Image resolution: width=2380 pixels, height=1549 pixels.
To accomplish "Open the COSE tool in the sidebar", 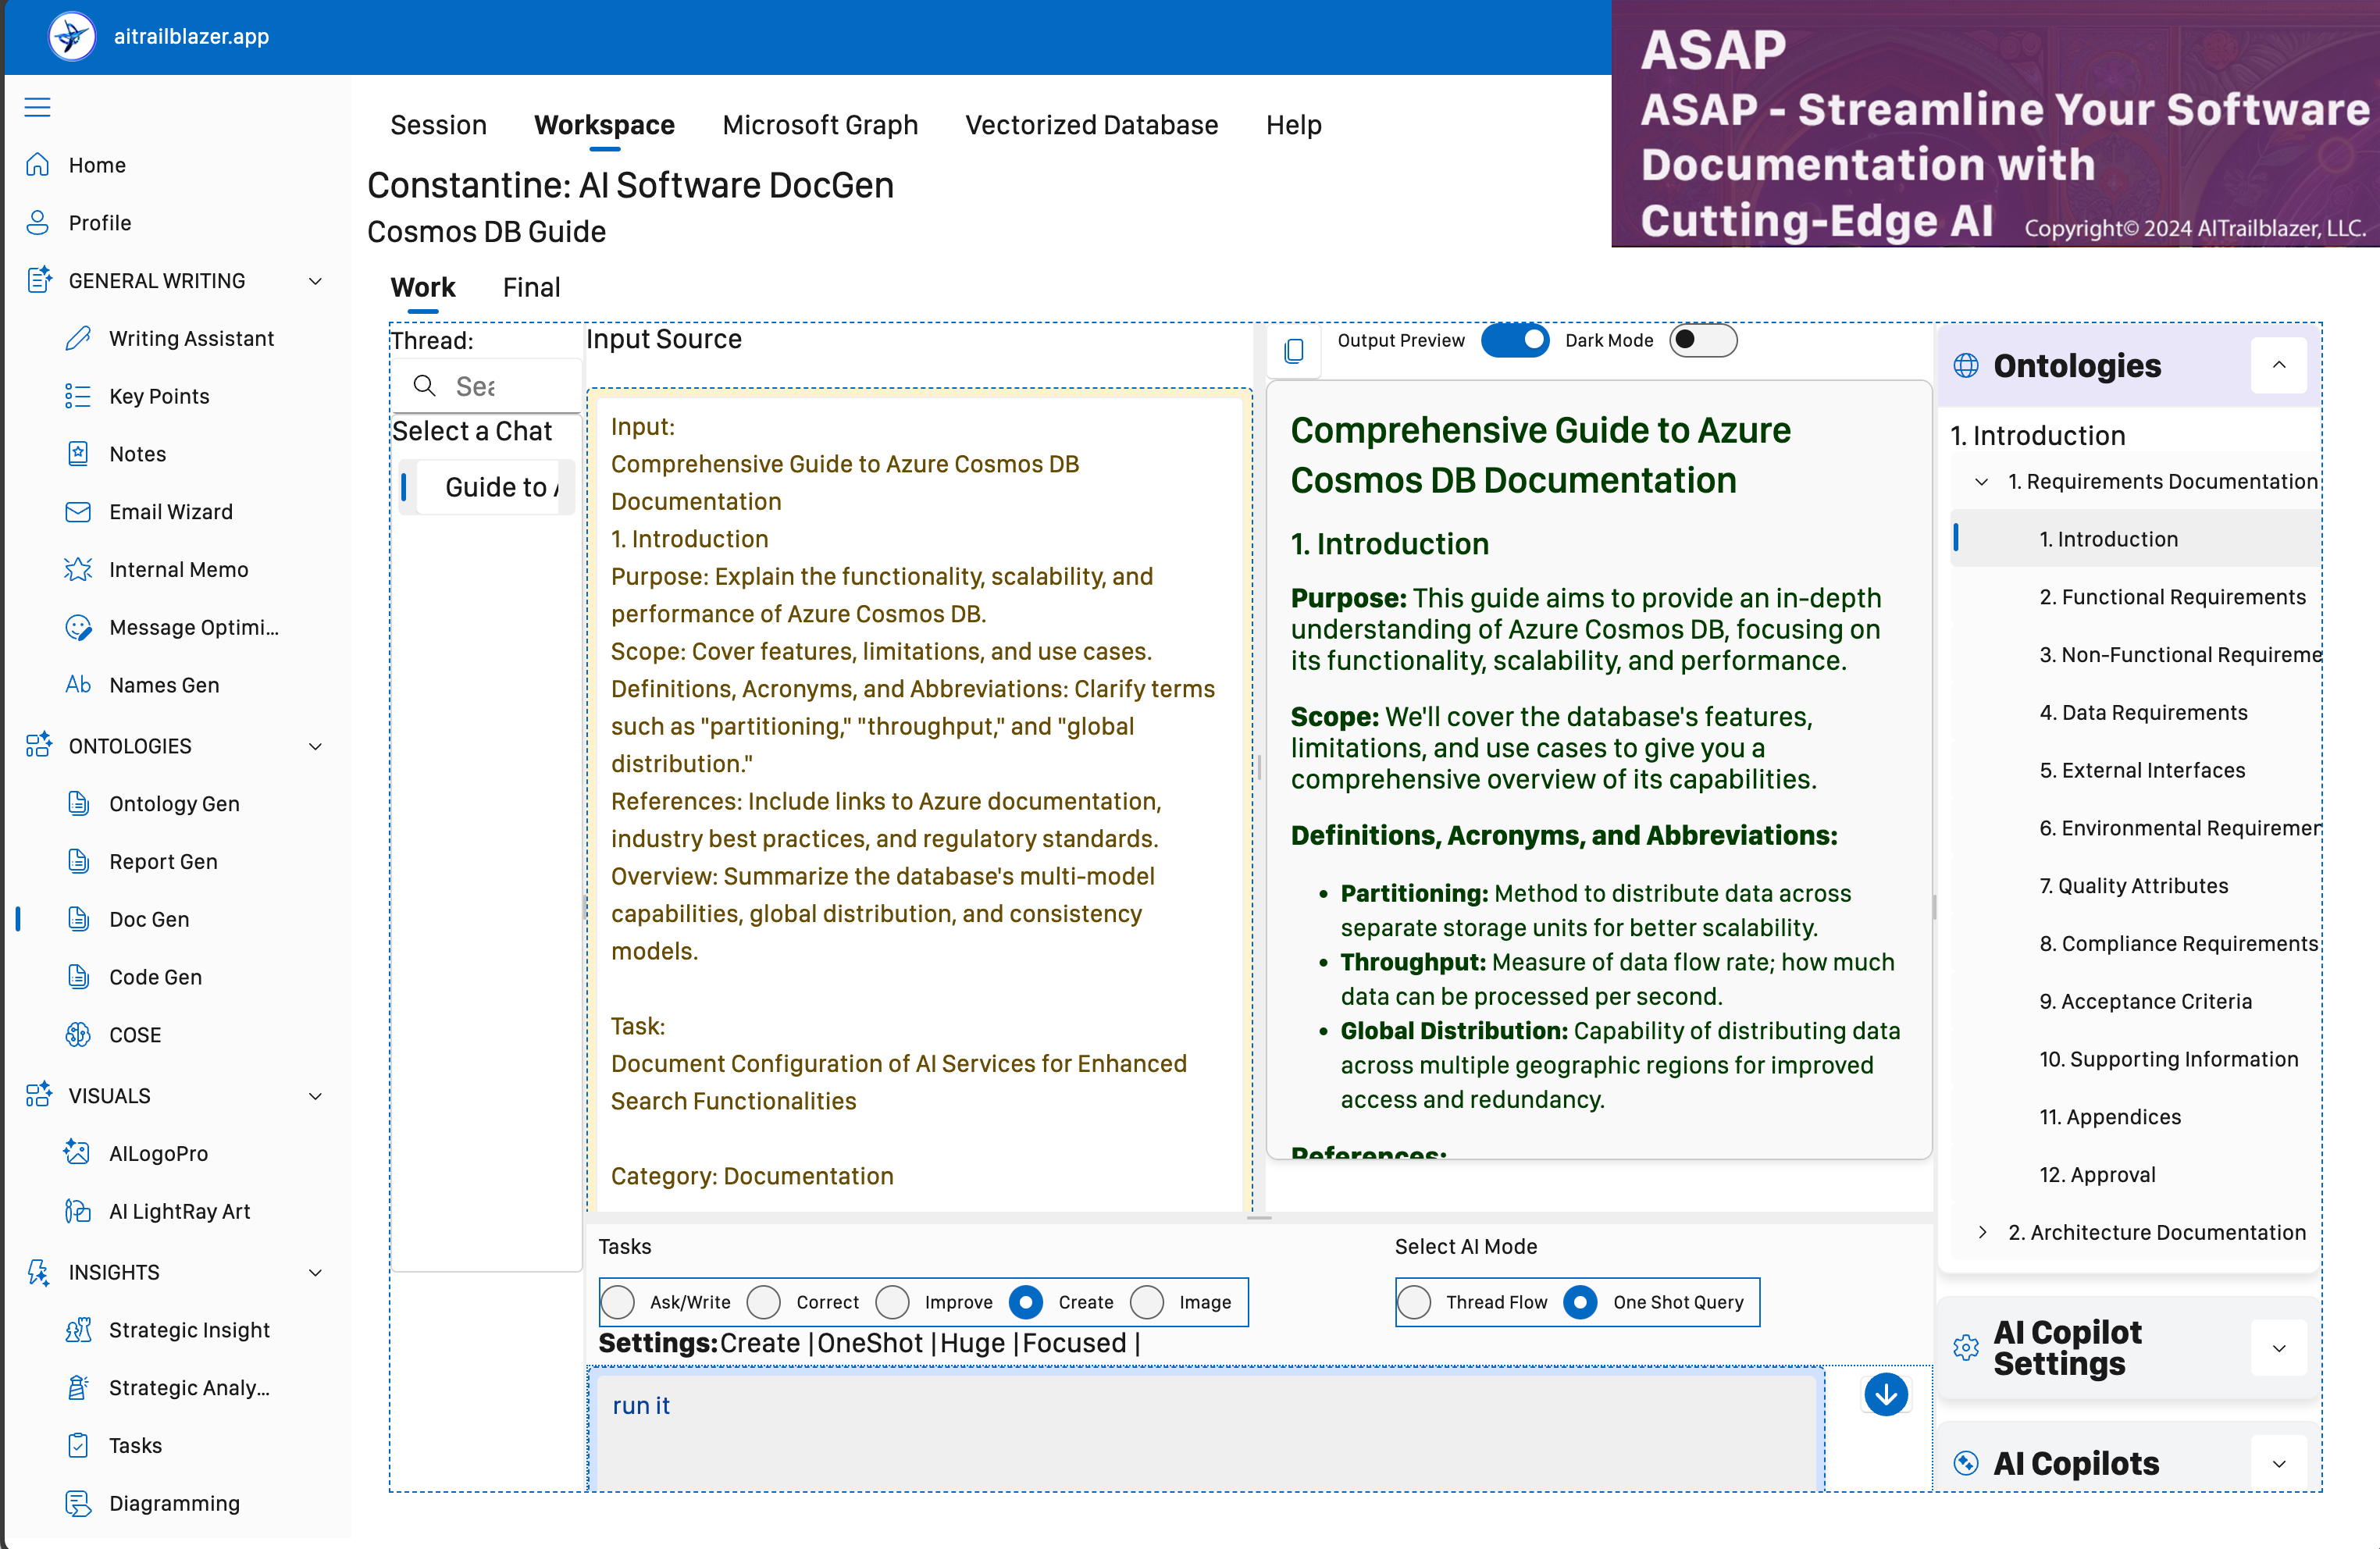I will pyautogui.click(x=134, y=1034).
